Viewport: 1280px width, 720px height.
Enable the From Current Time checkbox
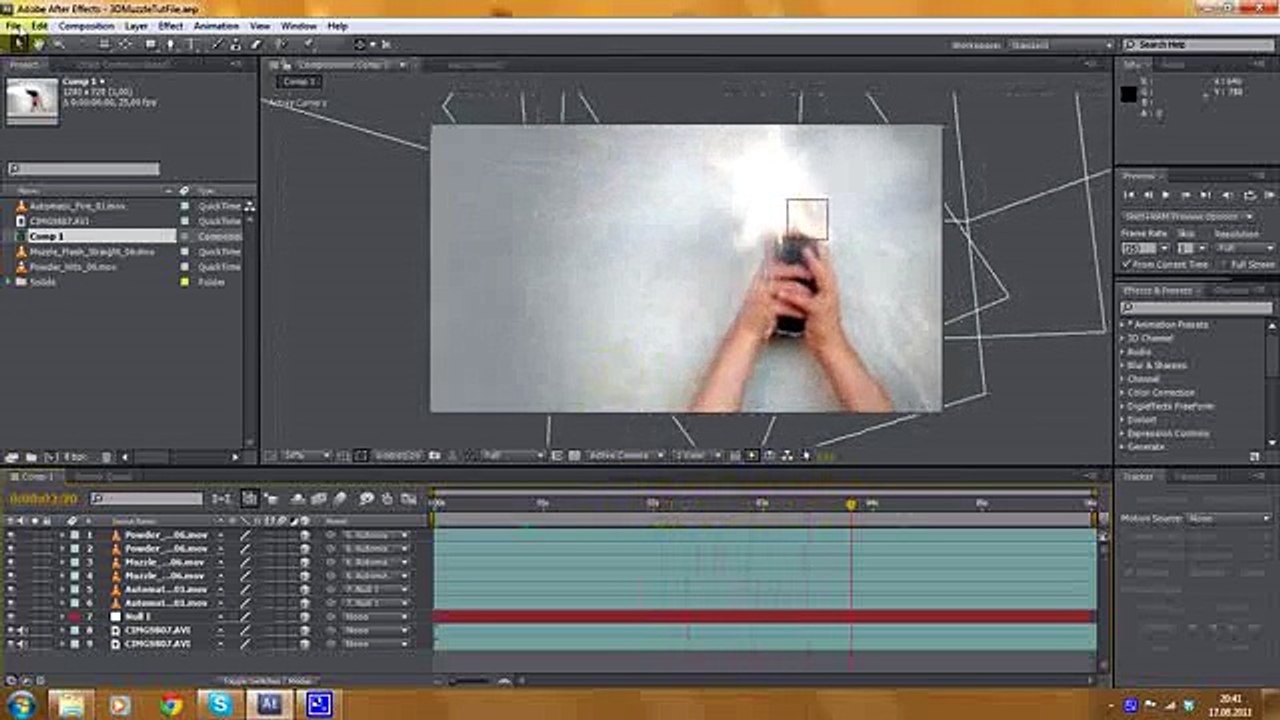click(x=1128, y=264)
